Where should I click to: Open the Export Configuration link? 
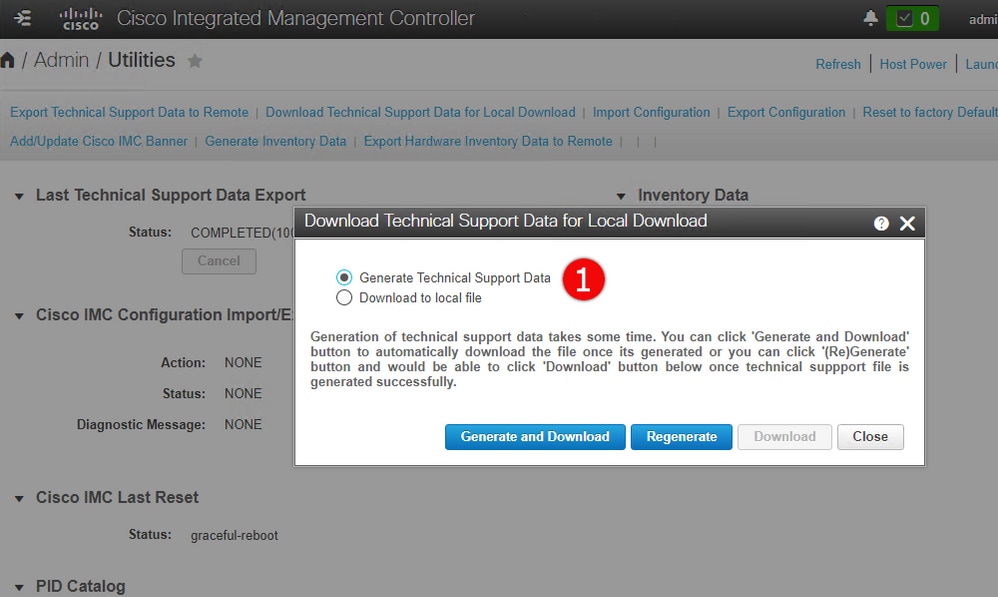[786, 112]
